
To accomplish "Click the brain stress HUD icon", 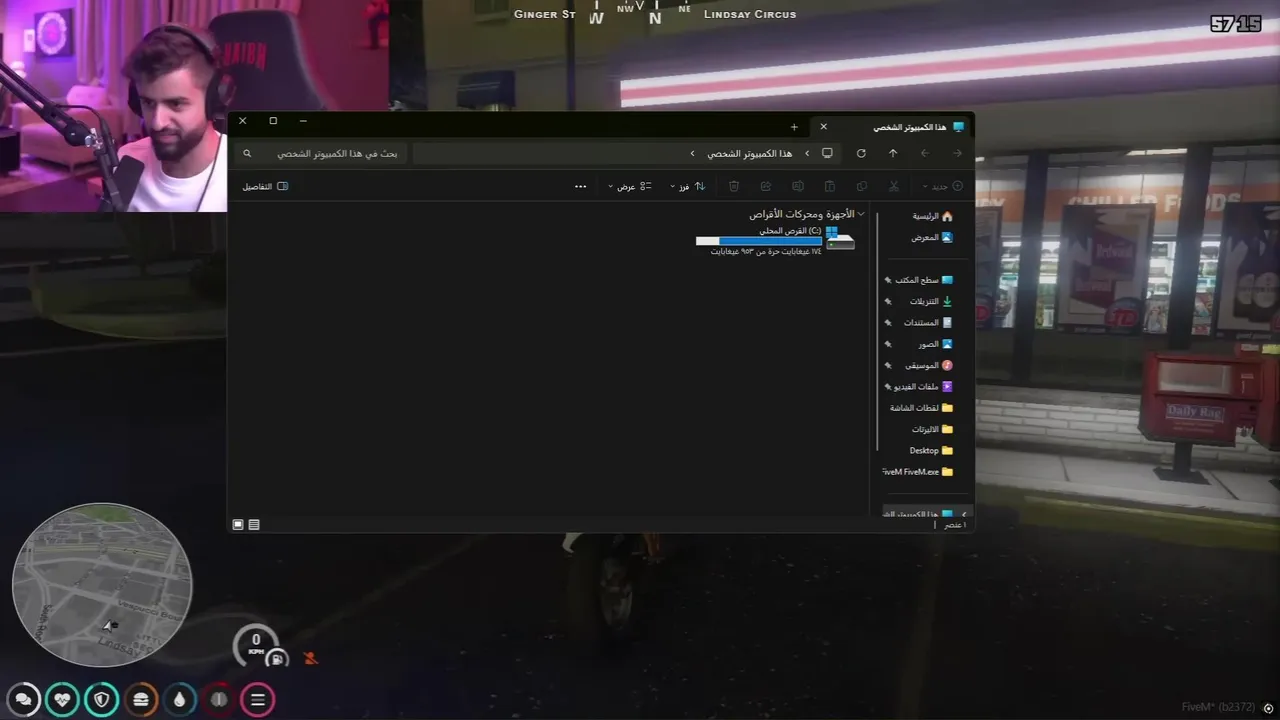I will click(x=219, y=700).
